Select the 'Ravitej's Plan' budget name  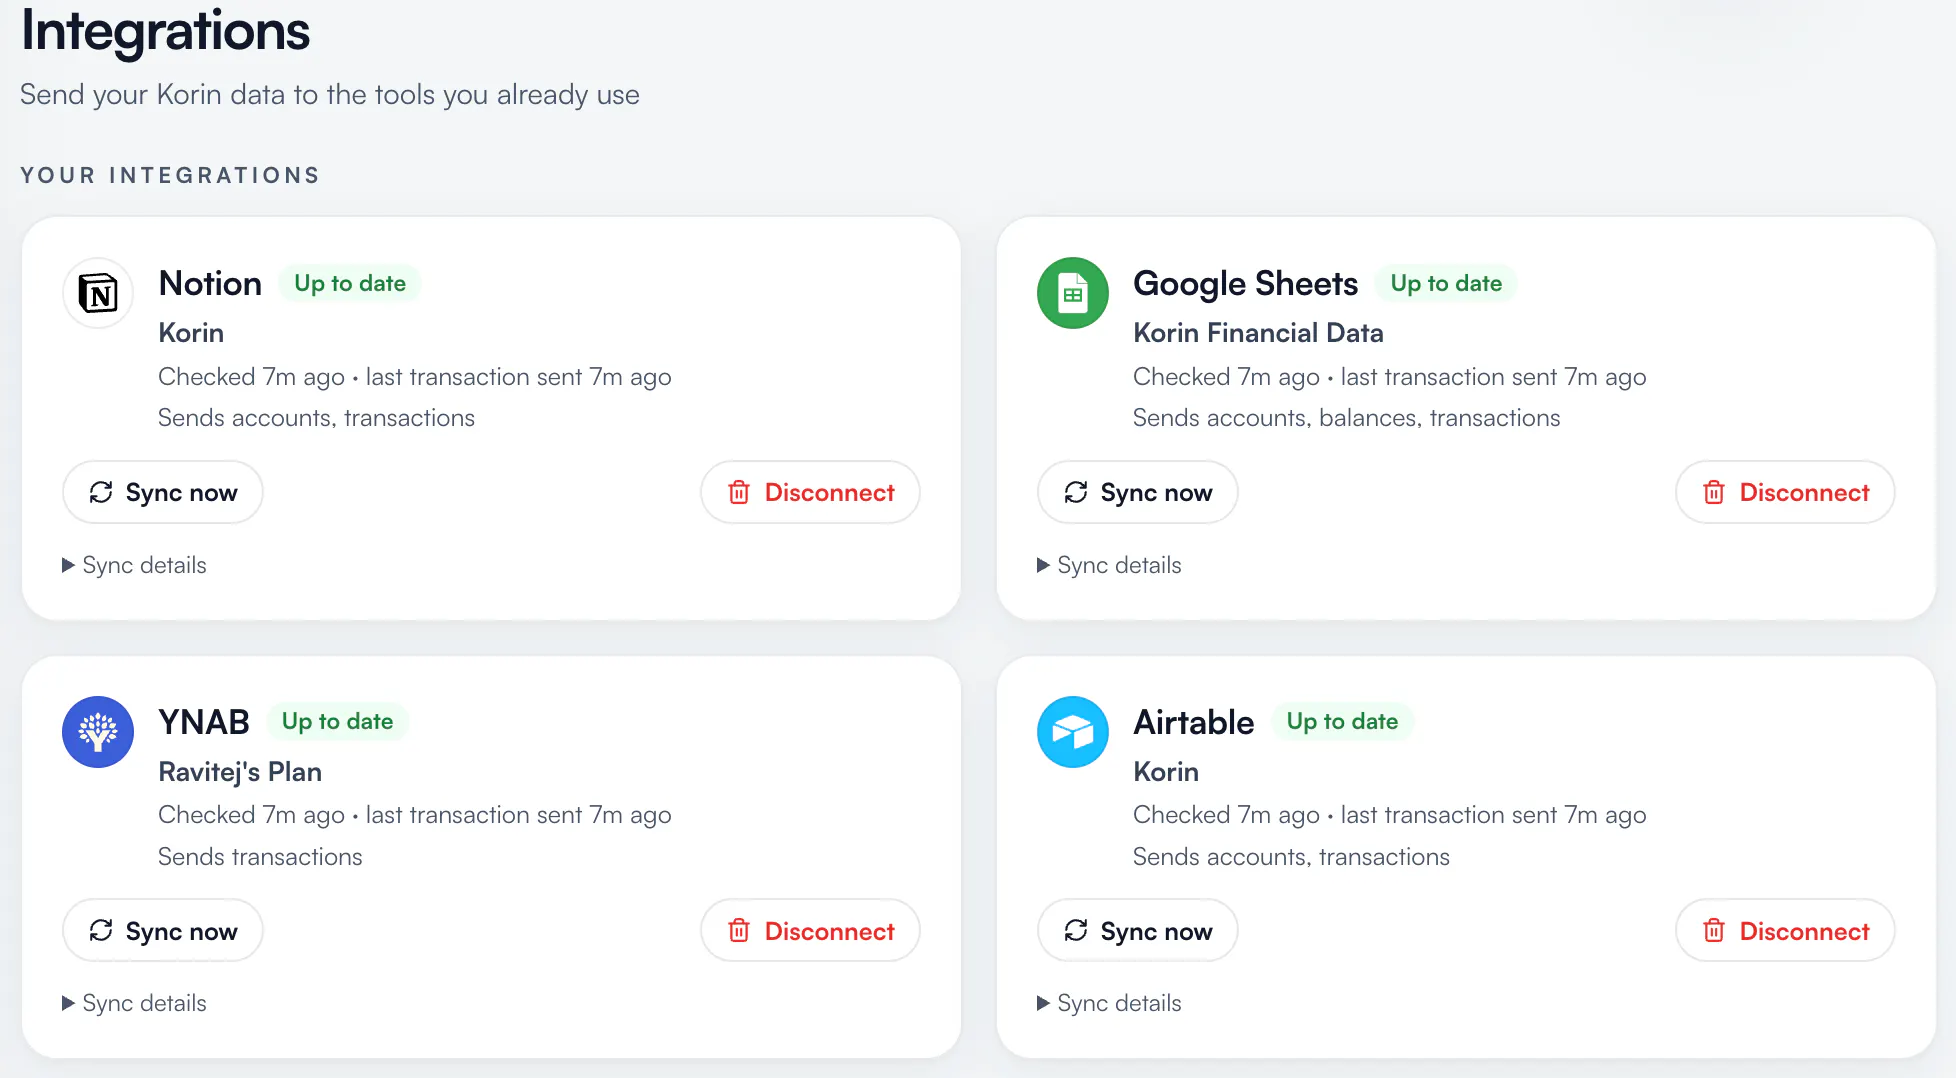[240, 771]
